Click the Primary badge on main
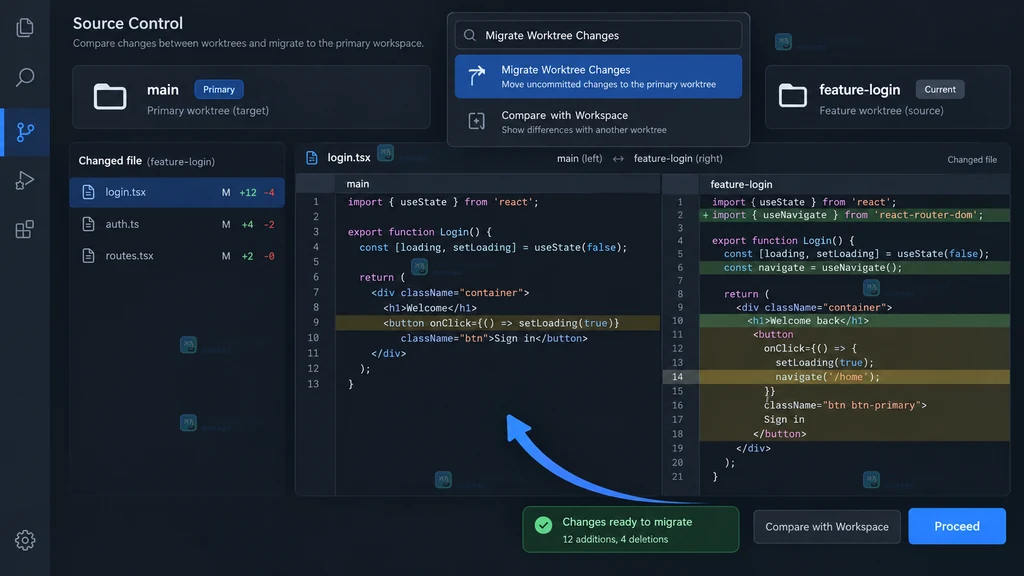Viewport: 1024px width, 576px height. 219,89
